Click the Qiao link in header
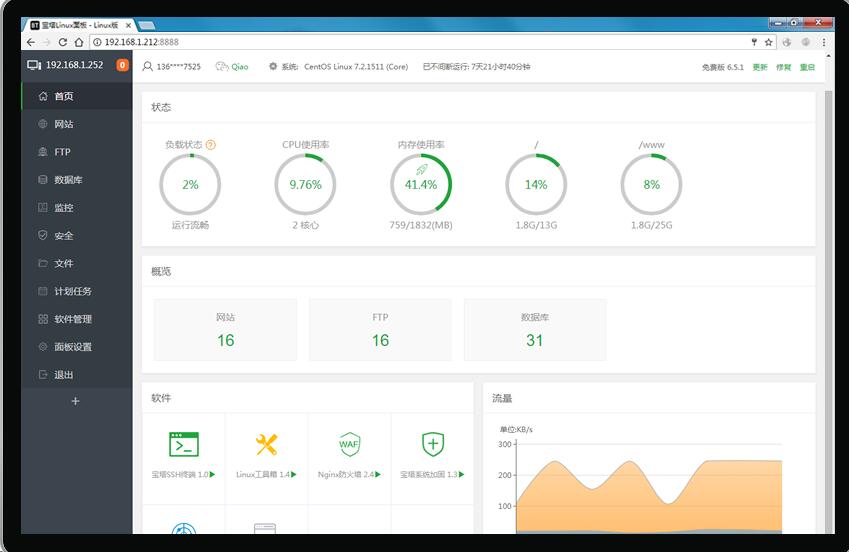The width and height of the screenshot is (849, 552). pyautogui.click(x=240, y=67)
